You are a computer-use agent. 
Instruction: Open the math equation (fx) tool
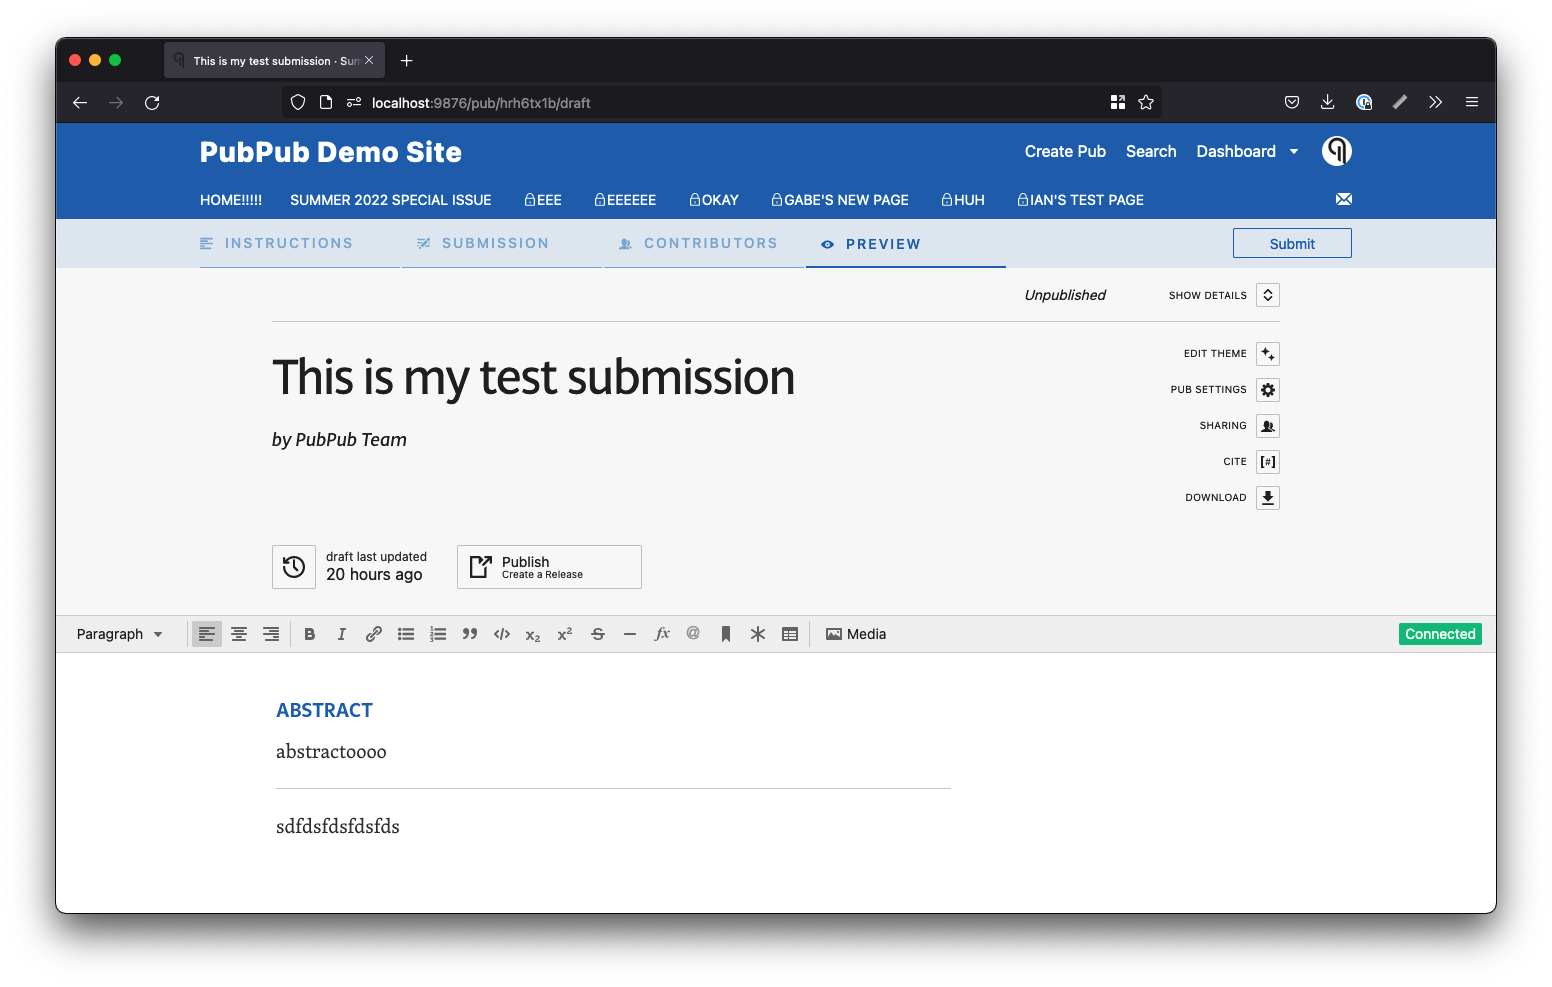[661, 633]
